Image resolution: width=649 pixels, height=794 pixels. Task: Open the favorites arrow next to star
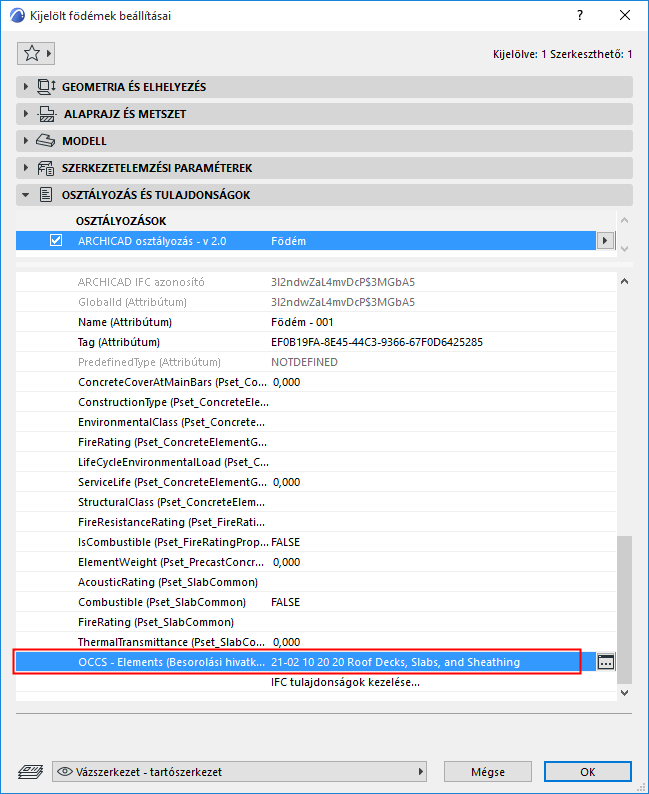click(49, 53)
